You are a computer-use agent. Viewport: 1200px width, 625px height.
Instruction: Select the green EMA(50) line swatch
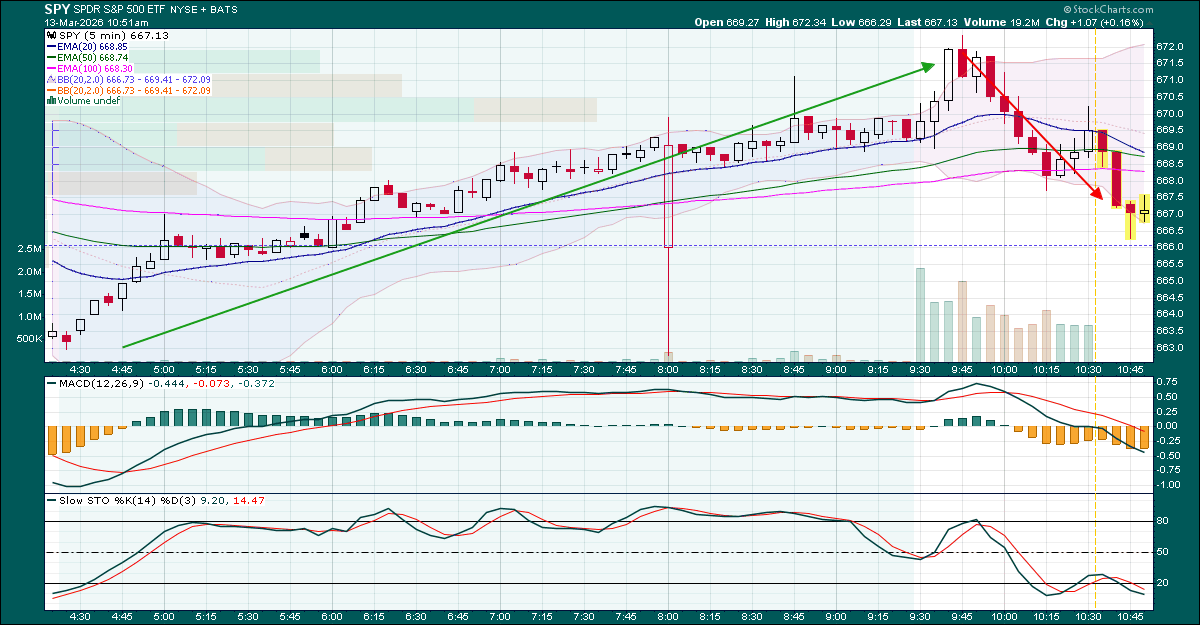coord(51,57)
